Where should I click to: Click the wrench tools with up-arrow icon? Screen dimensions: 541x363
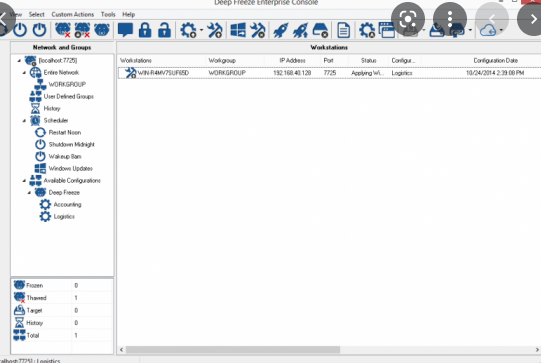click(215, 30)
